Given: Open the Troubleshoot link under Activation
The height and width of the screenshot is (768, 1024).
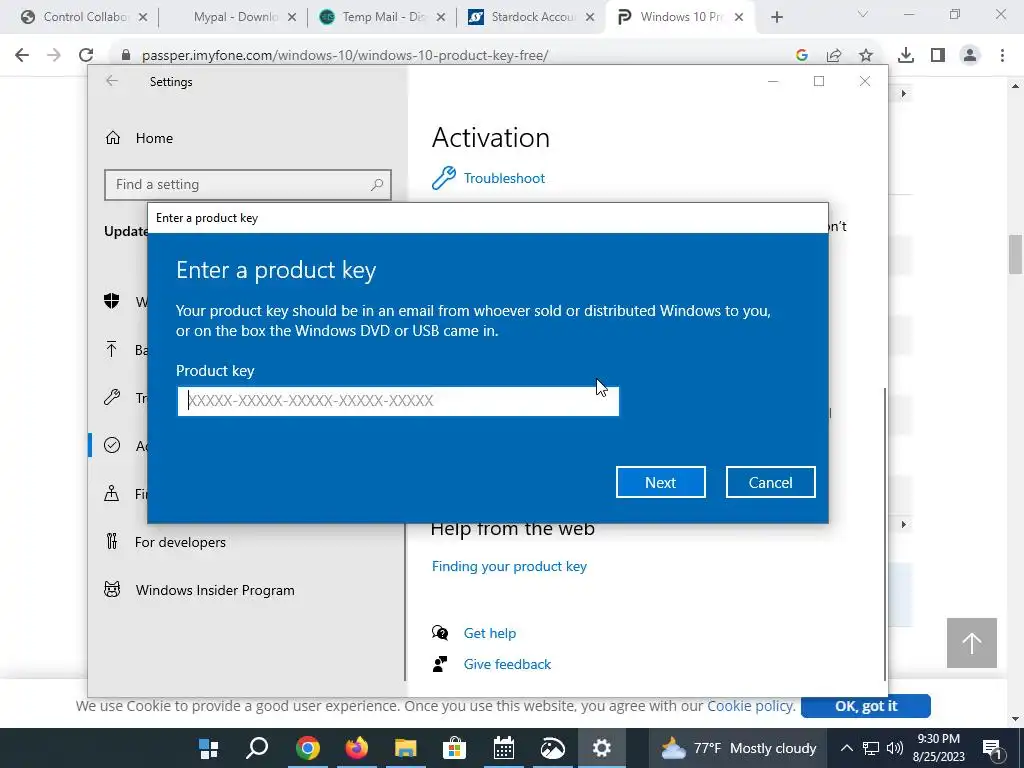Looking at the screenshot, I should (x=504, y=178).
